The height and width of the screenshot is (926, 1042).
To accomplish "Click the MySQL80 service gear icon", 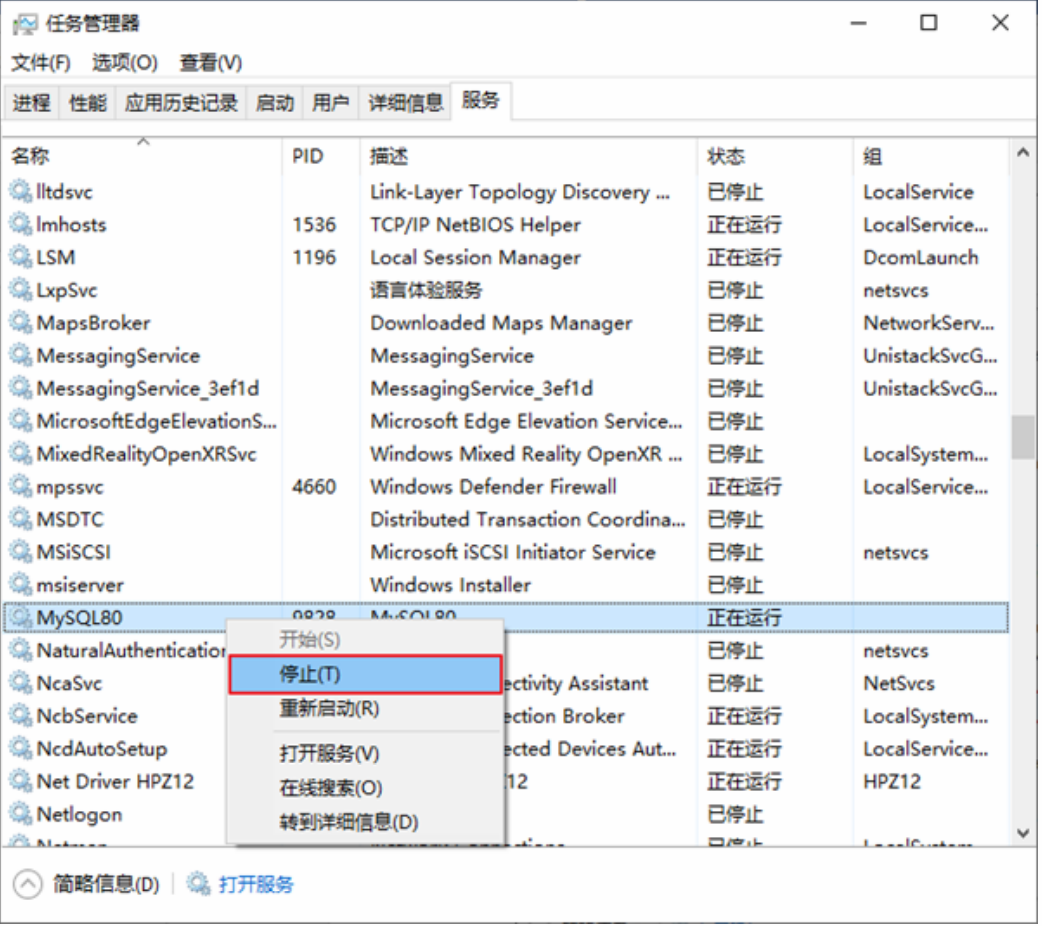I will 21,618.
